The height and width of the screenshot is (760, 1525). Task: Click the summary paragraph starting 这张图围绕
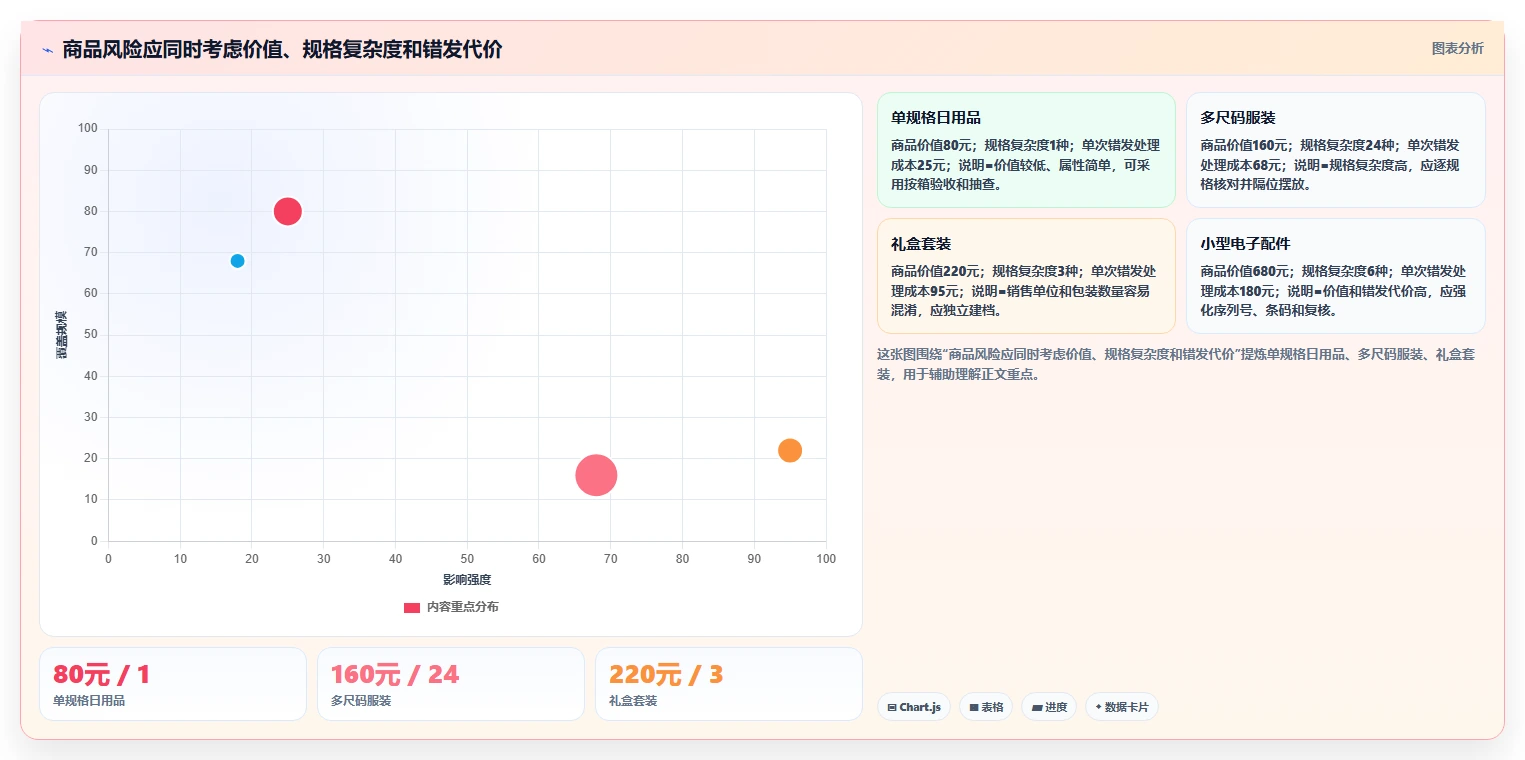1176,365
